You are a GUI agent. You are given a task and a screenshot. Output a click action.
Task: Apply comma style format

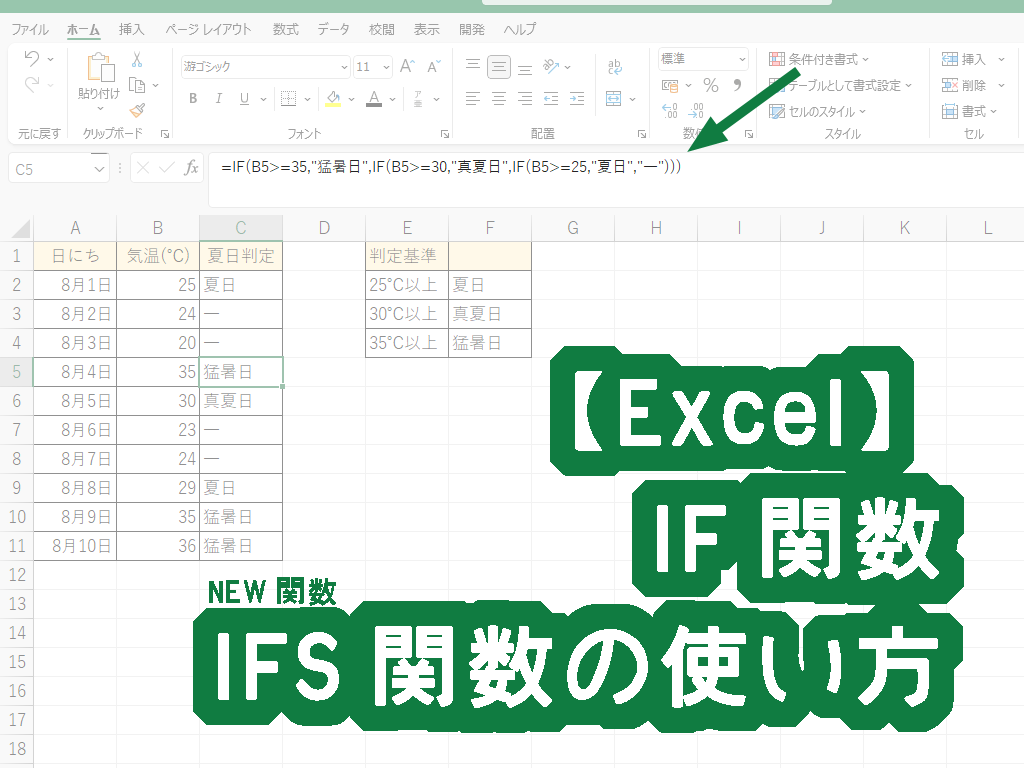click(737, 86)
